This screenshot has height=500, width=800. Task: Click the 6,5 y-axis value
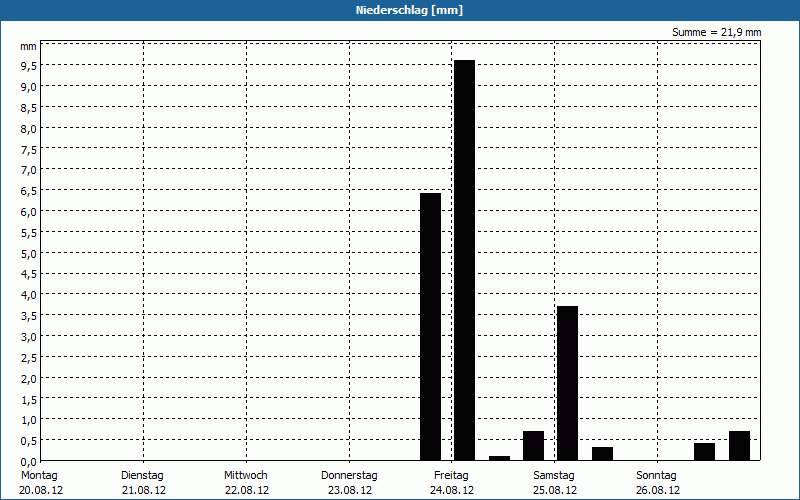tap(29, 191)
